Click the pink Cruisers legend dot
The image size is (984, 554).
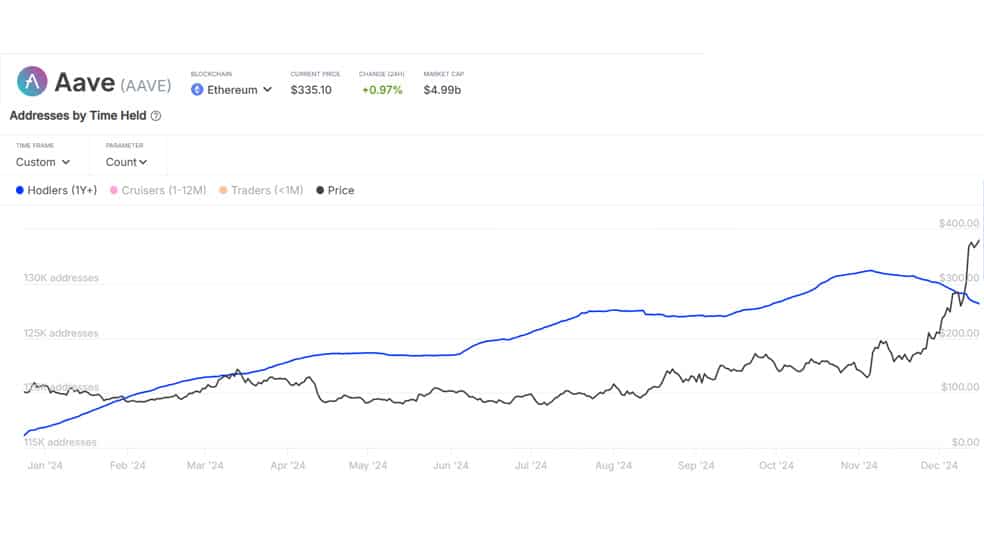(x=114, y=190)
